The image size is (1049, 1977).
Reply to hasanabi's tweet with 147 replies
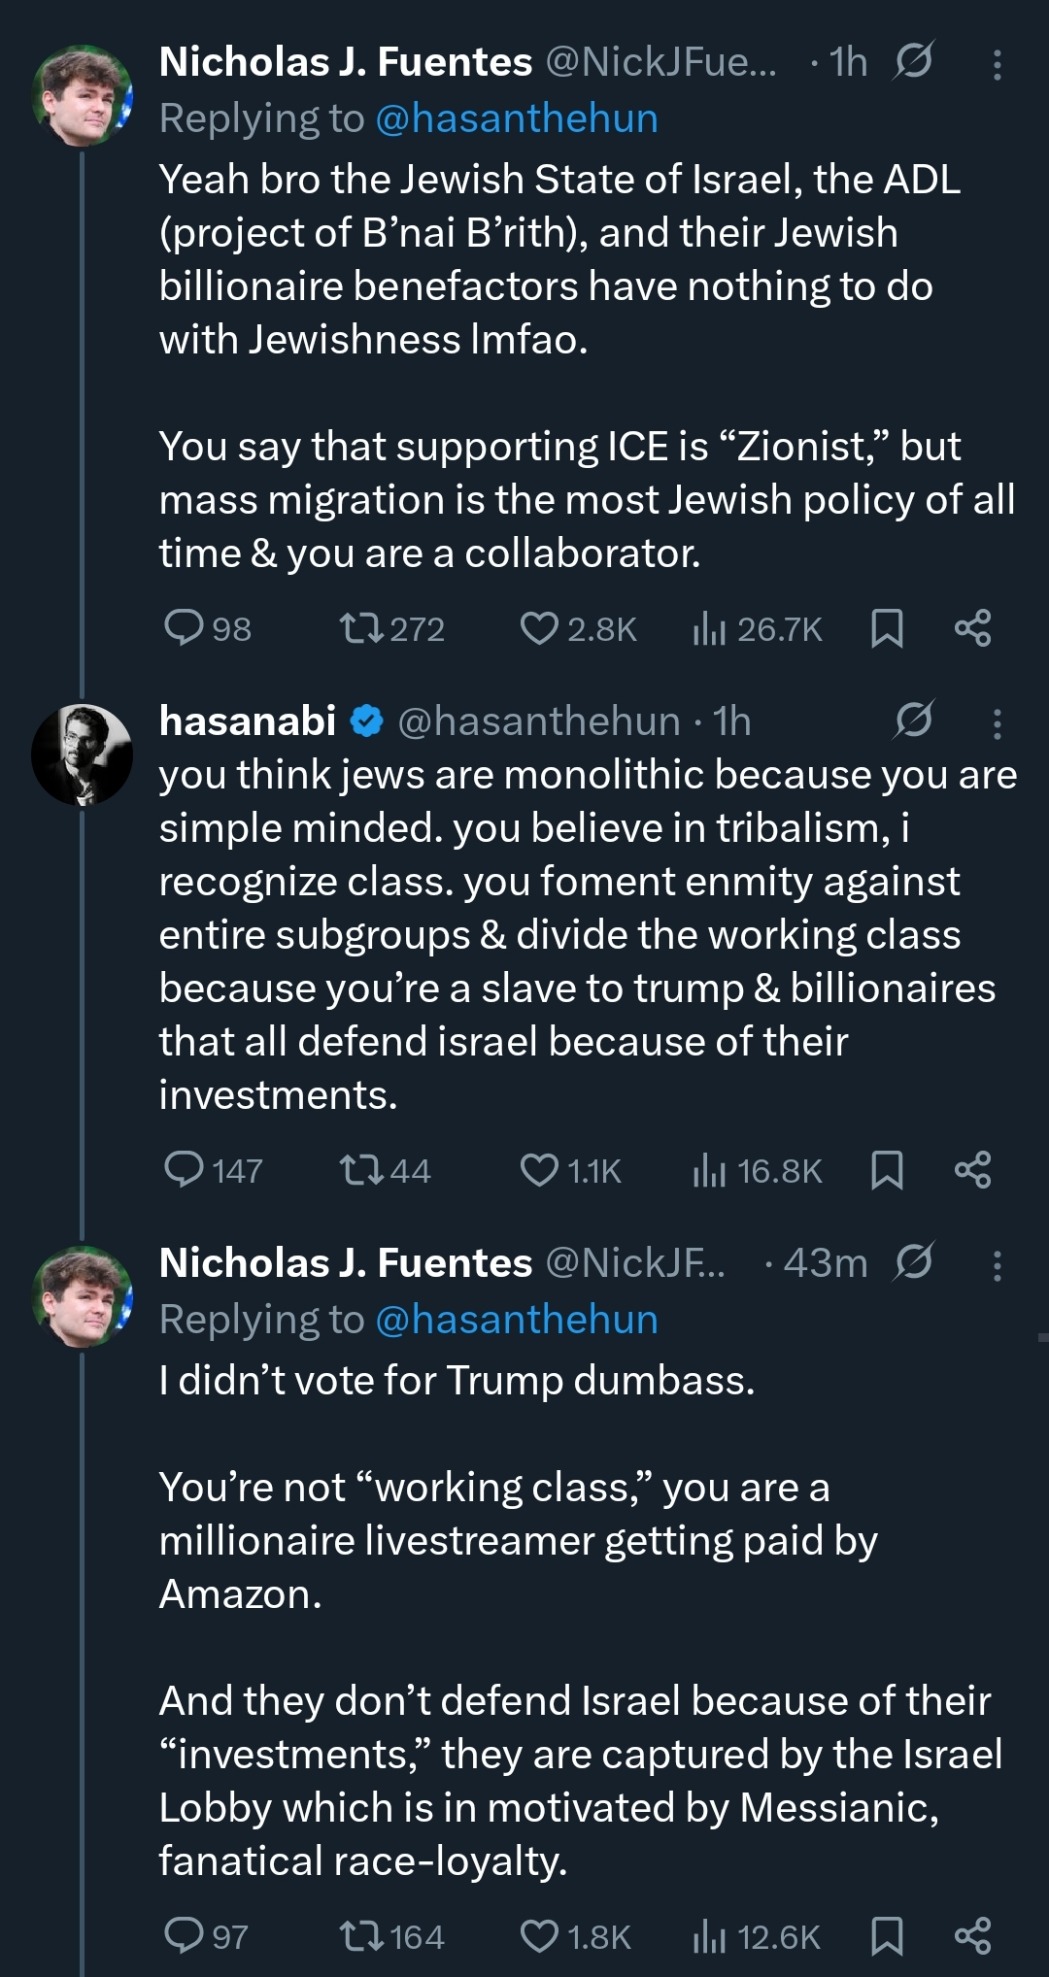184,1170
